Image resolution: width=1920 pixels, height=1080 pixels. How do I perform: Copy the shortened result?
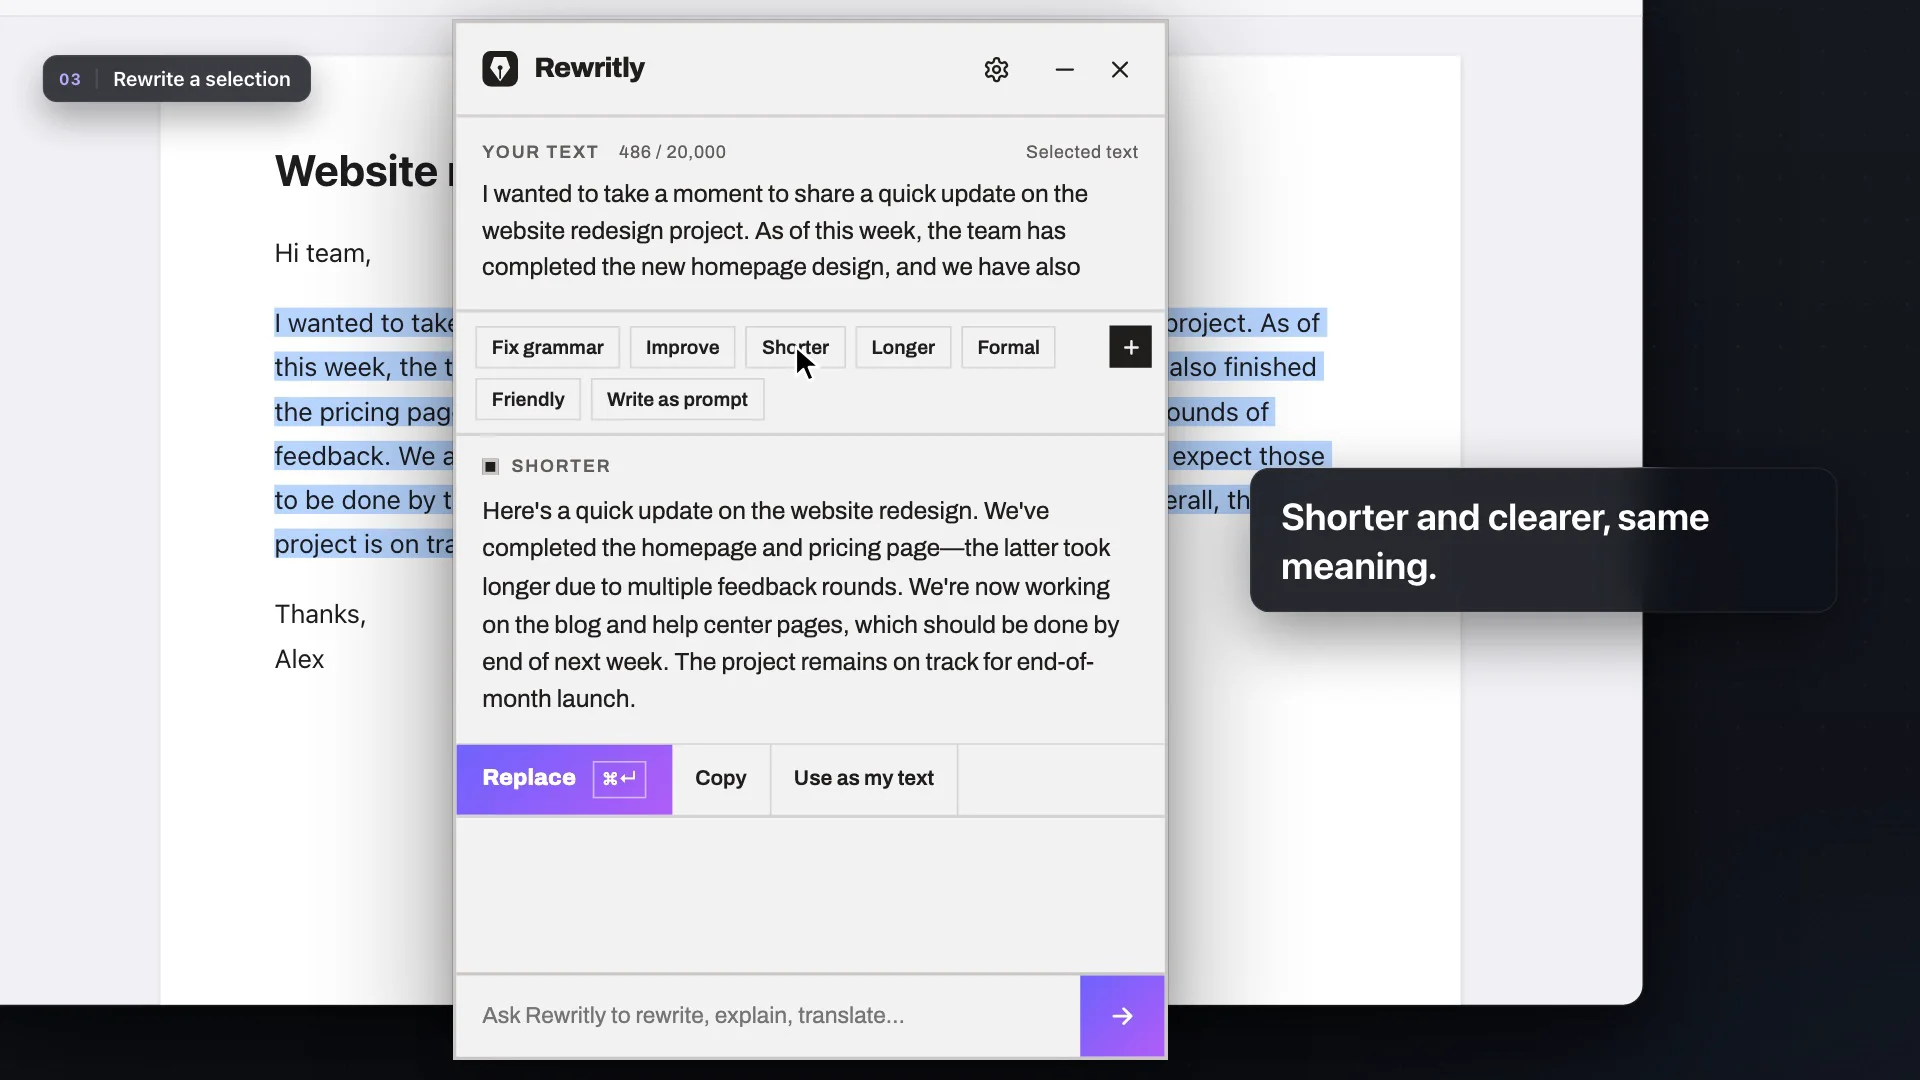click(x=721, y=779)
